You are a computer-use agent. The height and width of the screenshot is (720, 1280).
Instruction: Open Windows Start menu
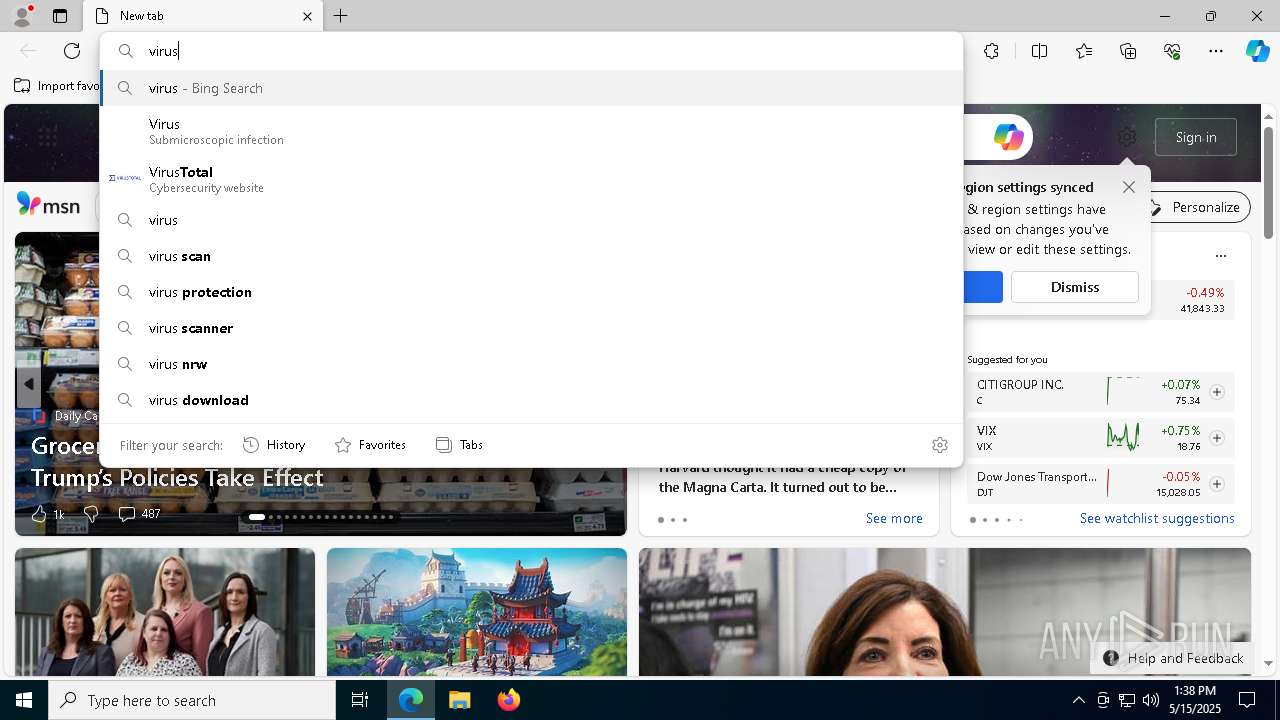pos(24,700)
